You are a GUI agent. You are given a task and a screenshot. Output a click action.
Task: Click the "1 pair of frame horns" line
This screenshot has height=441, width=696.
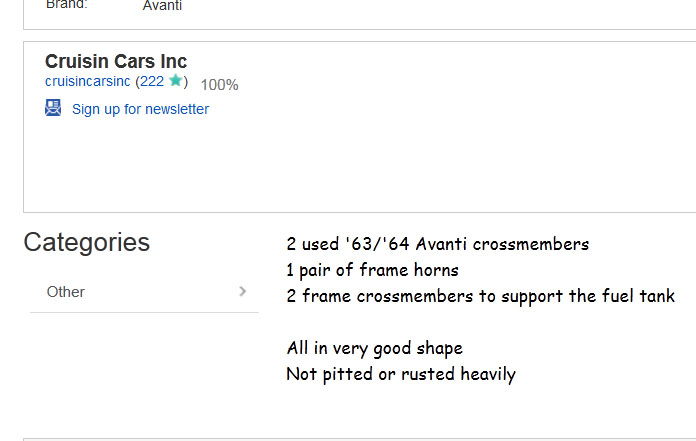(x=372, y=270)
